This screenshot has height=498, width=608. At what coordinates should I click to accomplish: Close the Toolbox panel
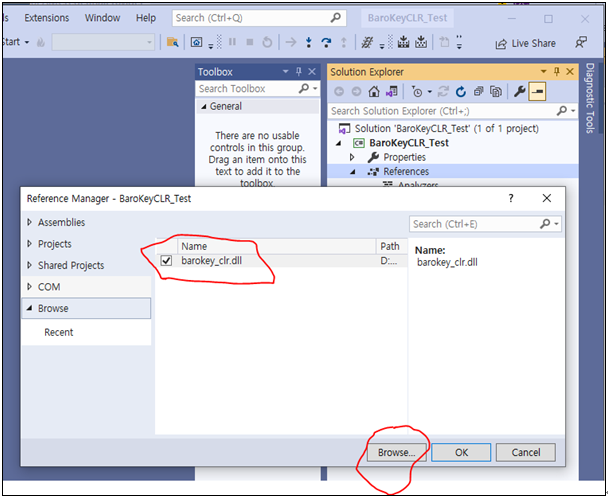[x=312, y=71]
